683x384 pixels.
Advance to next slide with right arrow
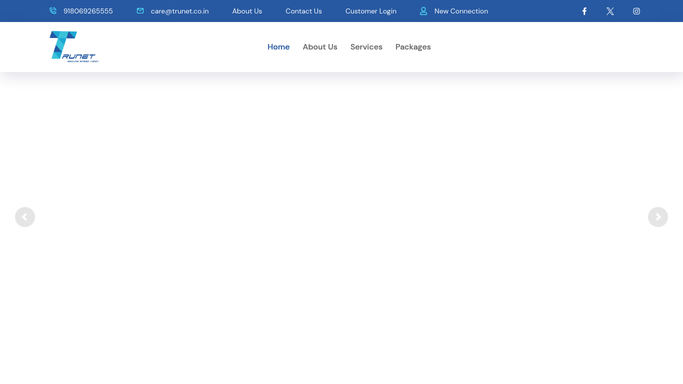(658, 217)
